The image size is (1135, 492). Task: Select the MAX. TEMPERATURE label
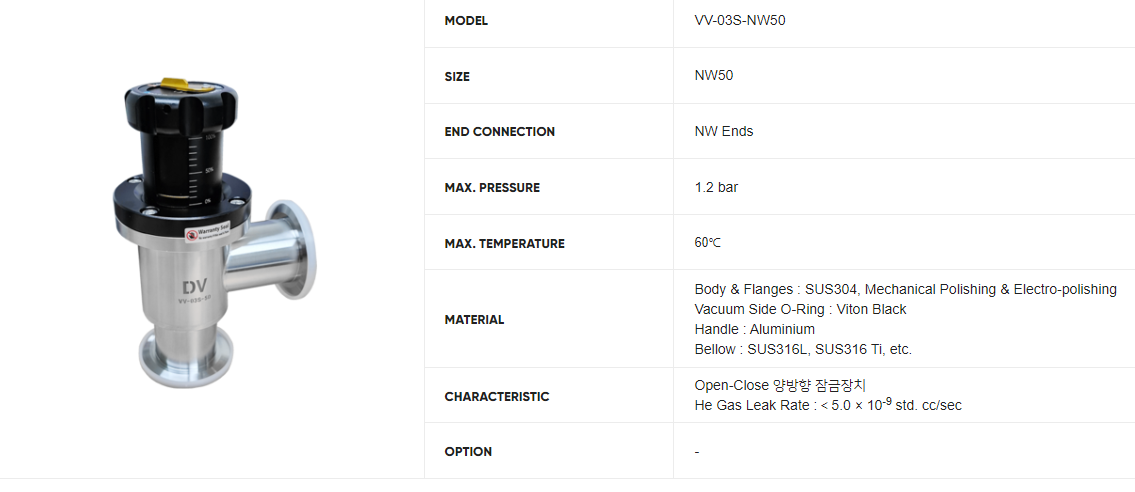pyautogui.click(x=504, y=243)
